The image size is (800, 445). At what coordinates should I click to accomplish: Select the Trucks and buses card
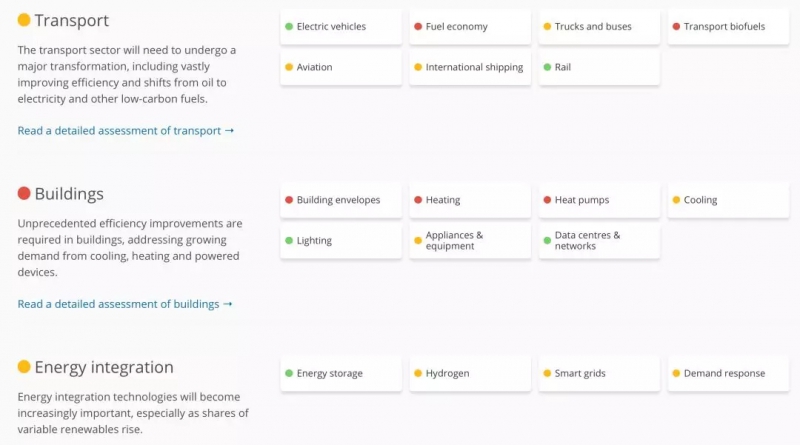coord(598,27)
